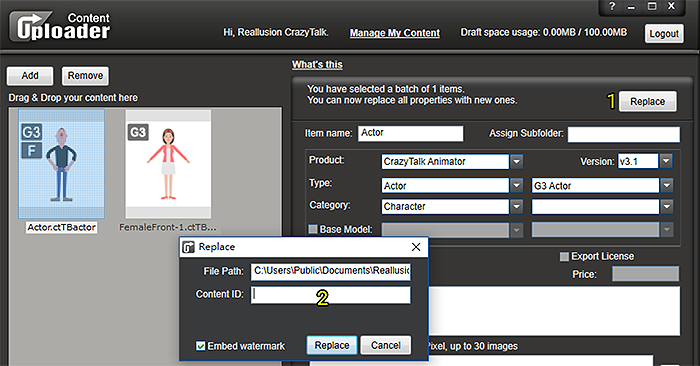Click the Assign Subfolder field

tap(624, 134)
